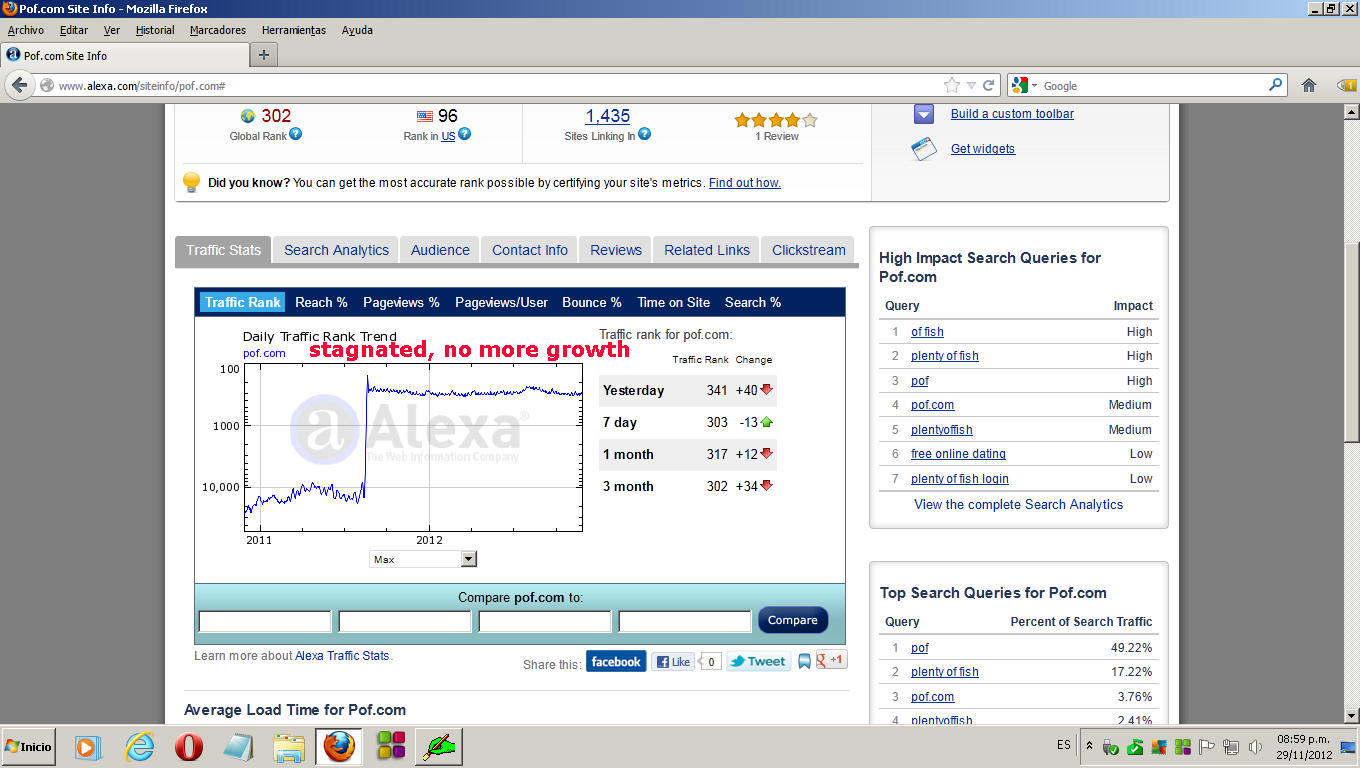
Task: Open Internet Explorer from the taskbar
Action: (x=140, y=747)
